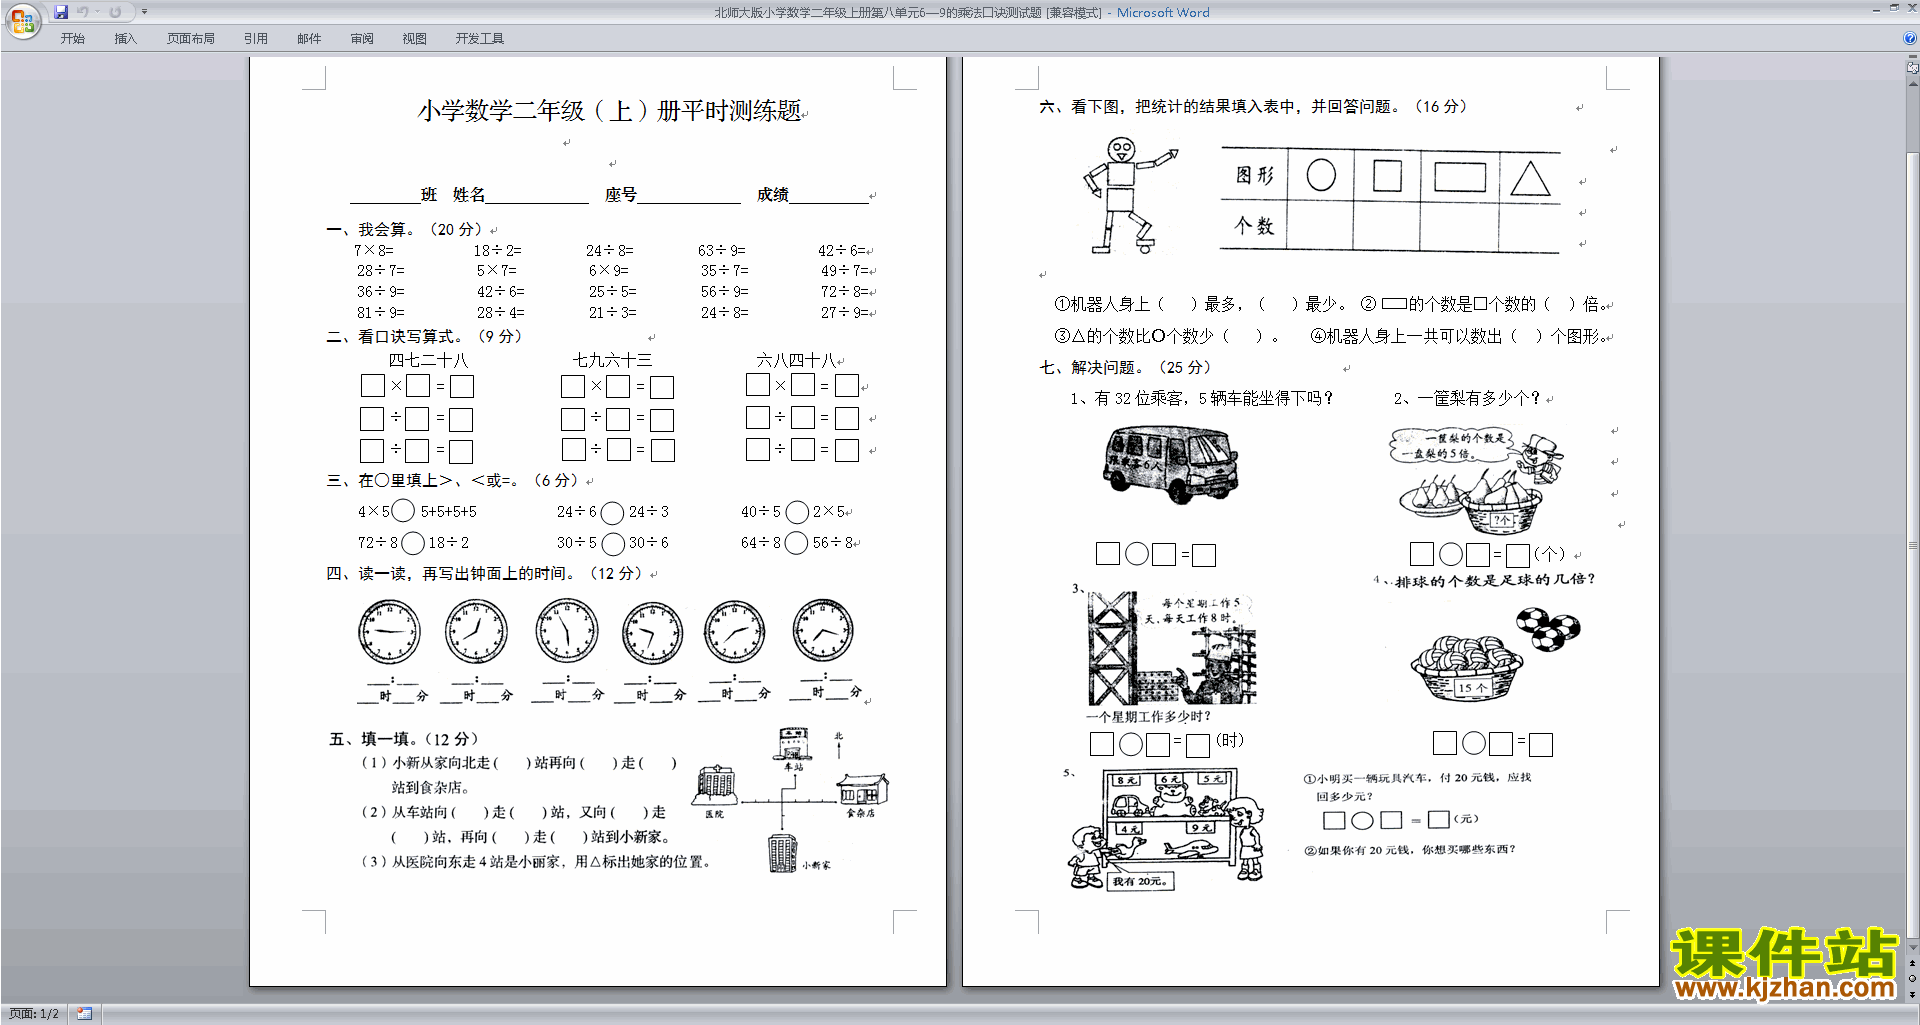The image size is (1920, 1025).
Task: Save the document with the floppy icon
Action: click(x=61, y=12)
